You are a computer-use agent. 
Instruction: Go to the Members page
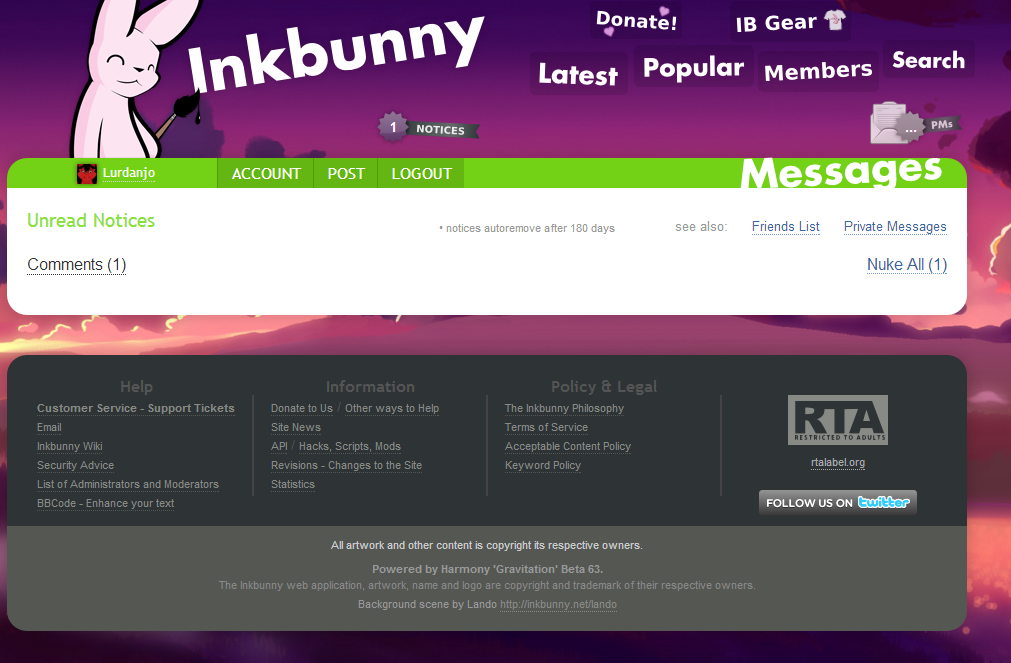point(818,70)
